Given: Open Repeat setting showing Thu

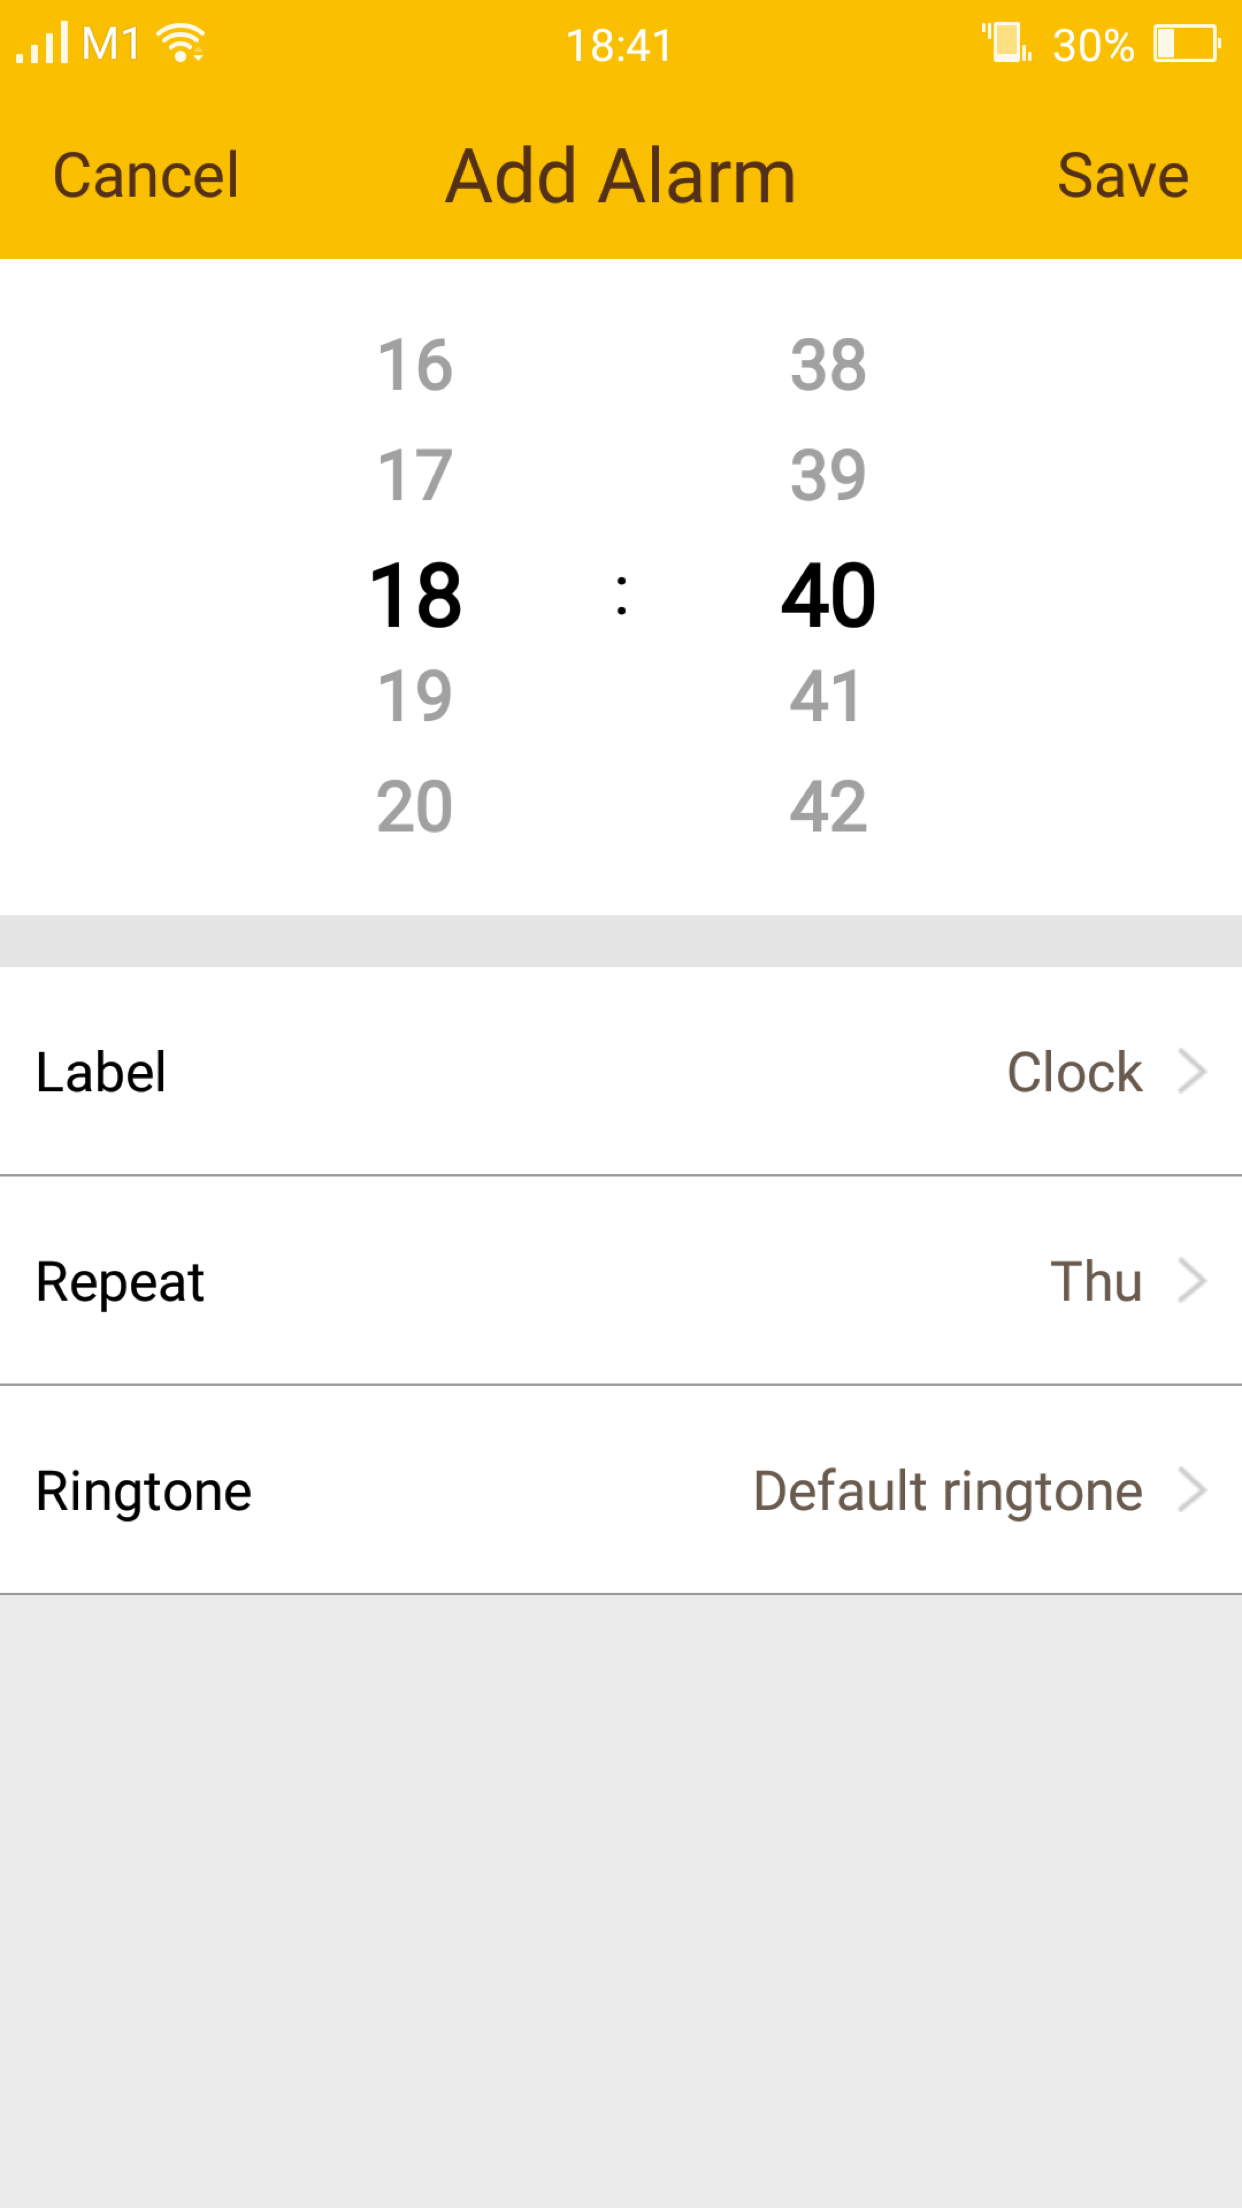Looking at the screenshot, I should coord(1096,1281).
